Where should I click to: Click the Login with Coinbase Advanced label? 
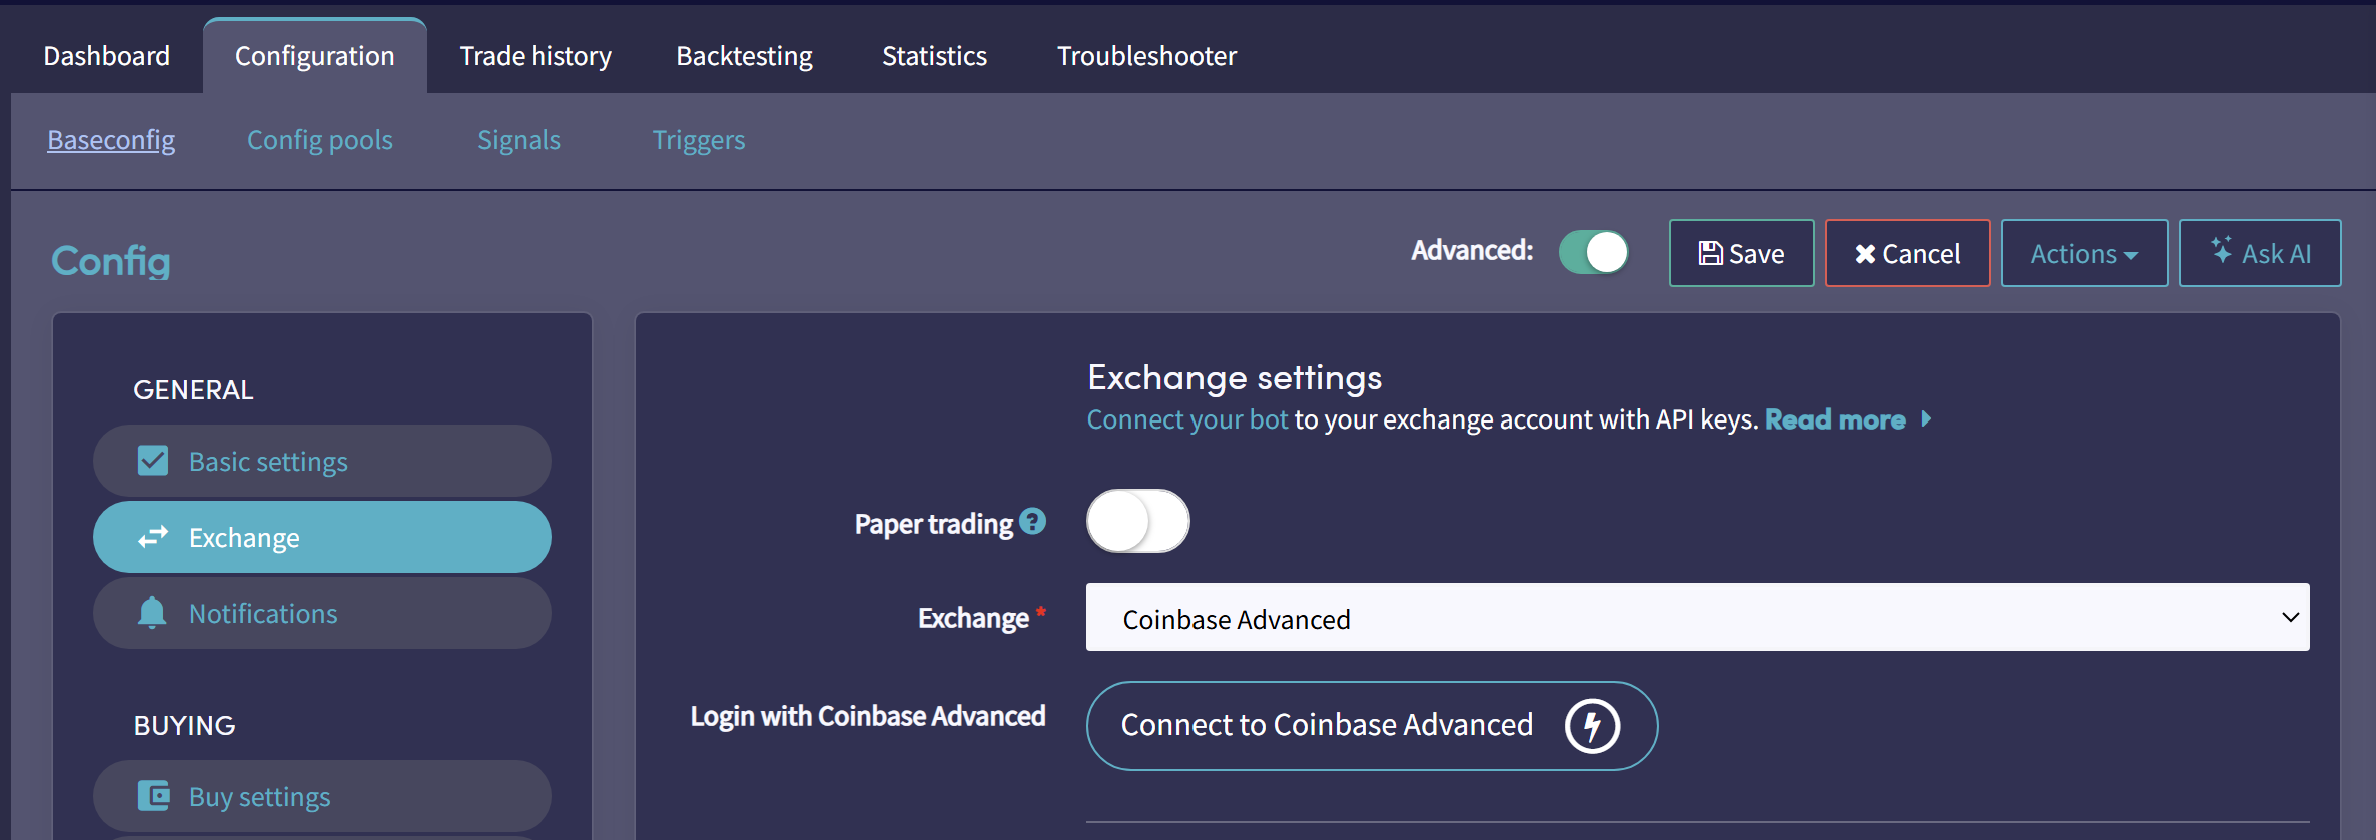point(868,716)
